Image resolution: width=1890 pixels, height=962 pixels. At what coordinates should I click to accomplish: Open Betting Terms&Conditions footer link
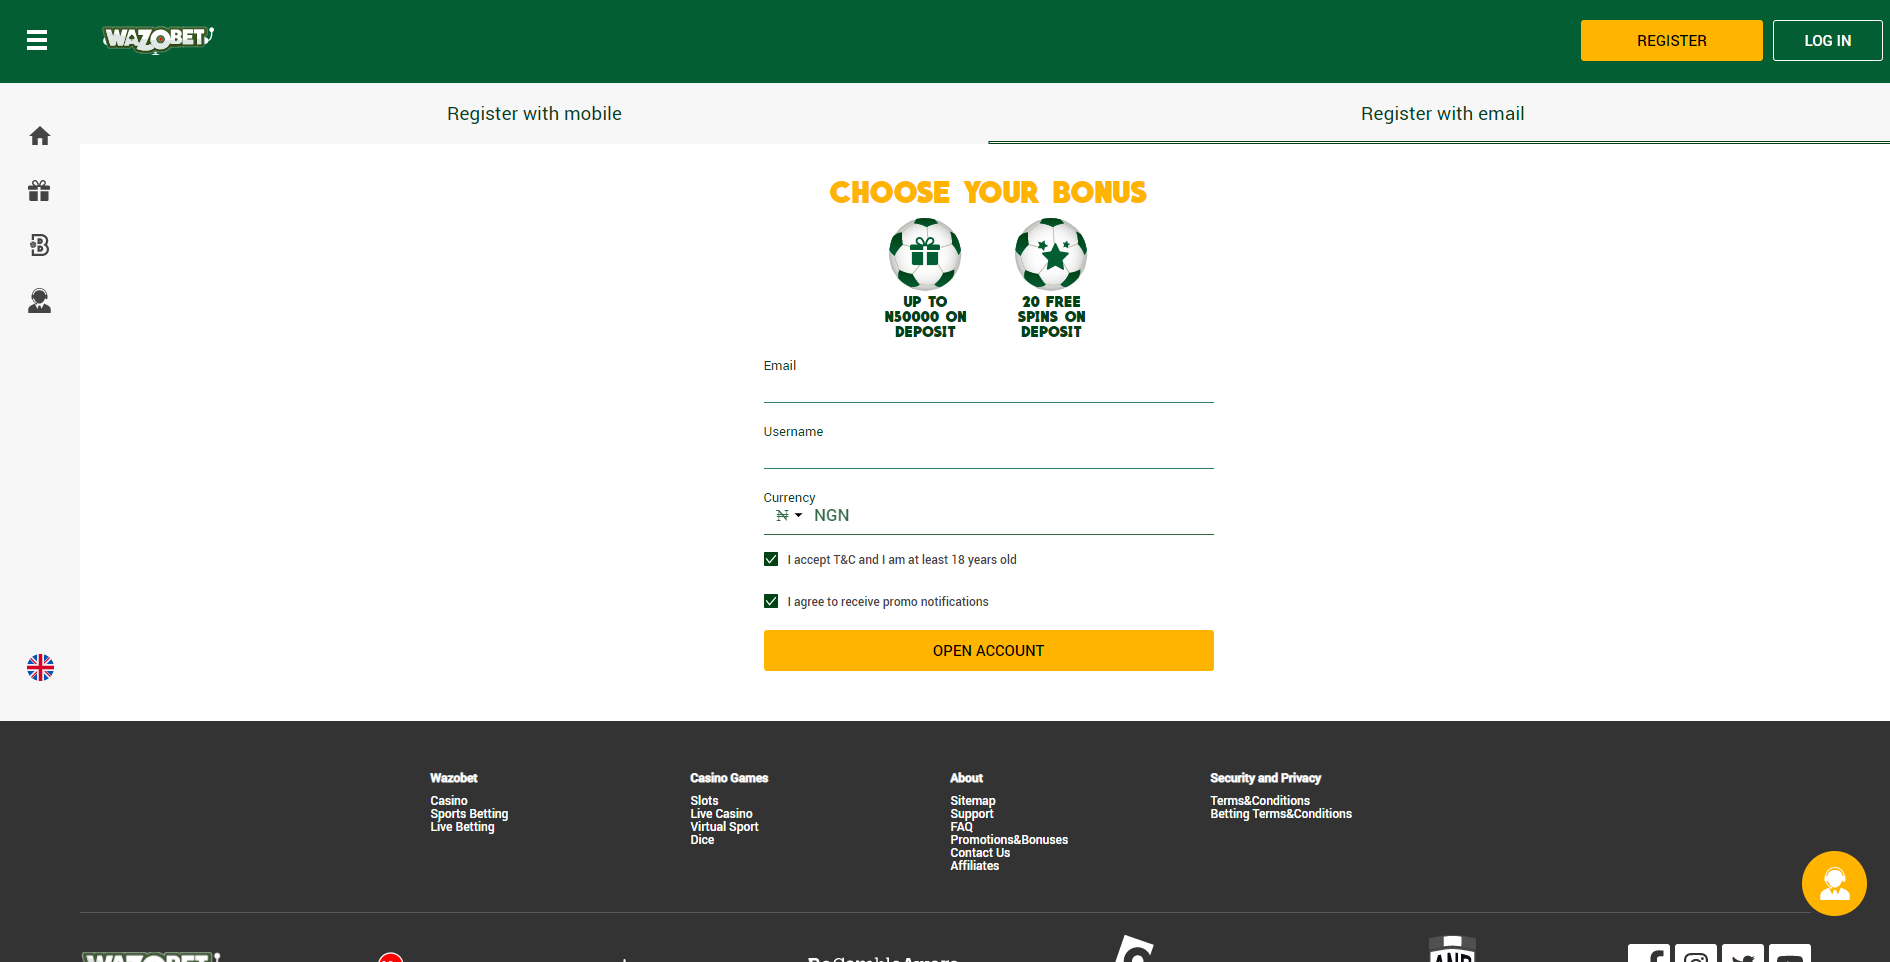tap(1281, 814)
